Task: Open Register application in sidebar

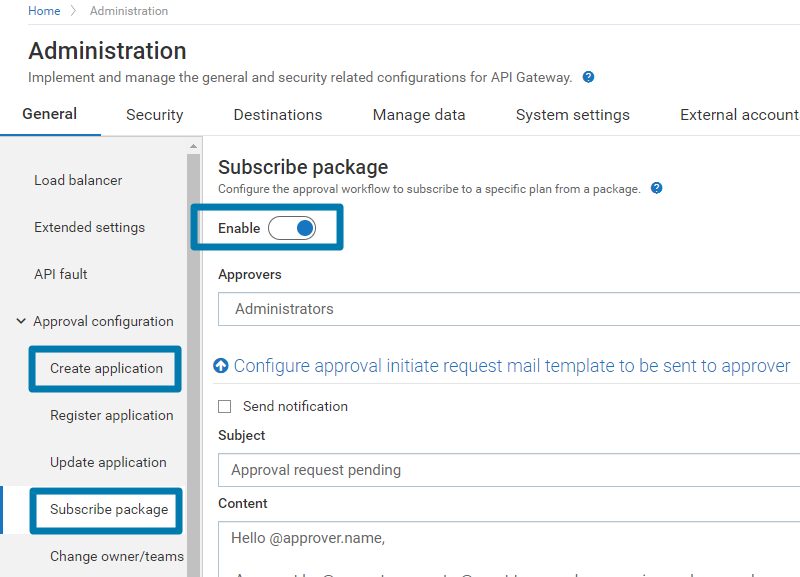Action: click(111, 415)
